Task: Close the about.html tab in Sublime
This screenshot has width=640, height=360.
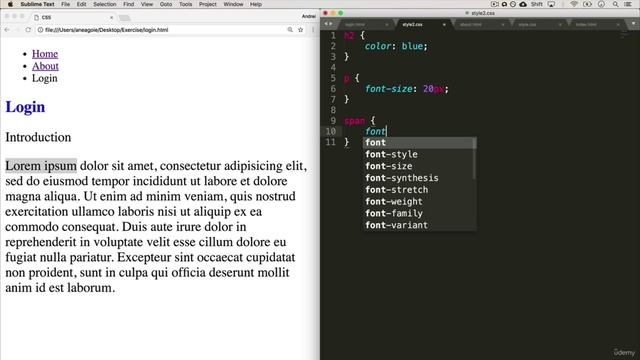Action: [502, 24]
